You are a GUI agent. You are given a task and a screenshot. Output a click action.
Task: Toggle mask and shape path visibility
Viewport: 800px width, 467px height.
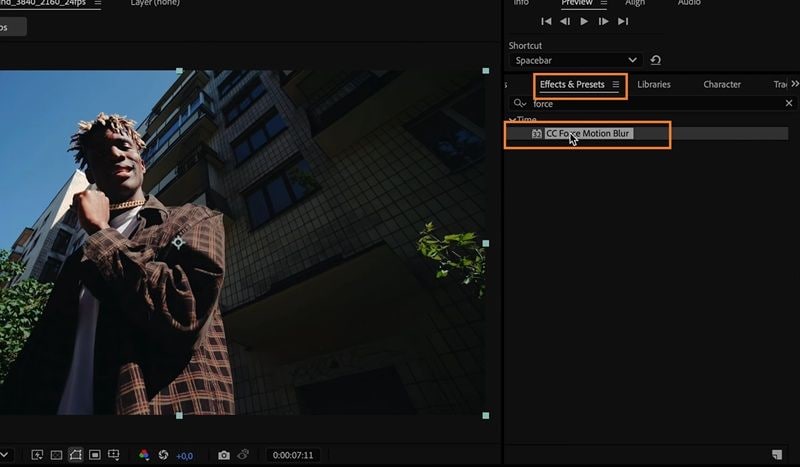[x=76, y=455]
